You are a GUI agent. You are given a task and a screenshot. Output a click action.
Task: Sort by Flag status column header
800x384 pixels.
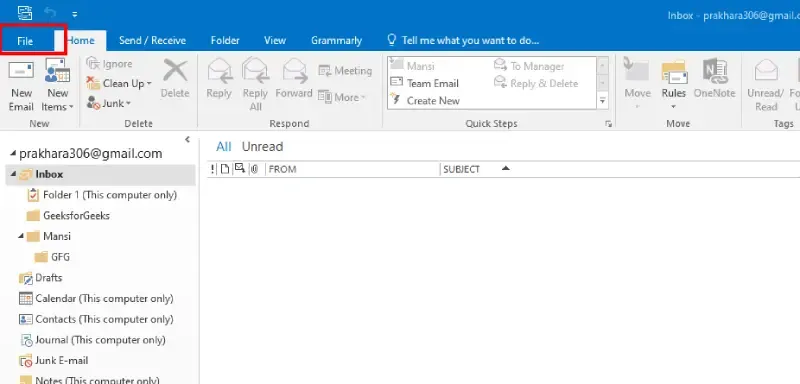coord(239,168)
